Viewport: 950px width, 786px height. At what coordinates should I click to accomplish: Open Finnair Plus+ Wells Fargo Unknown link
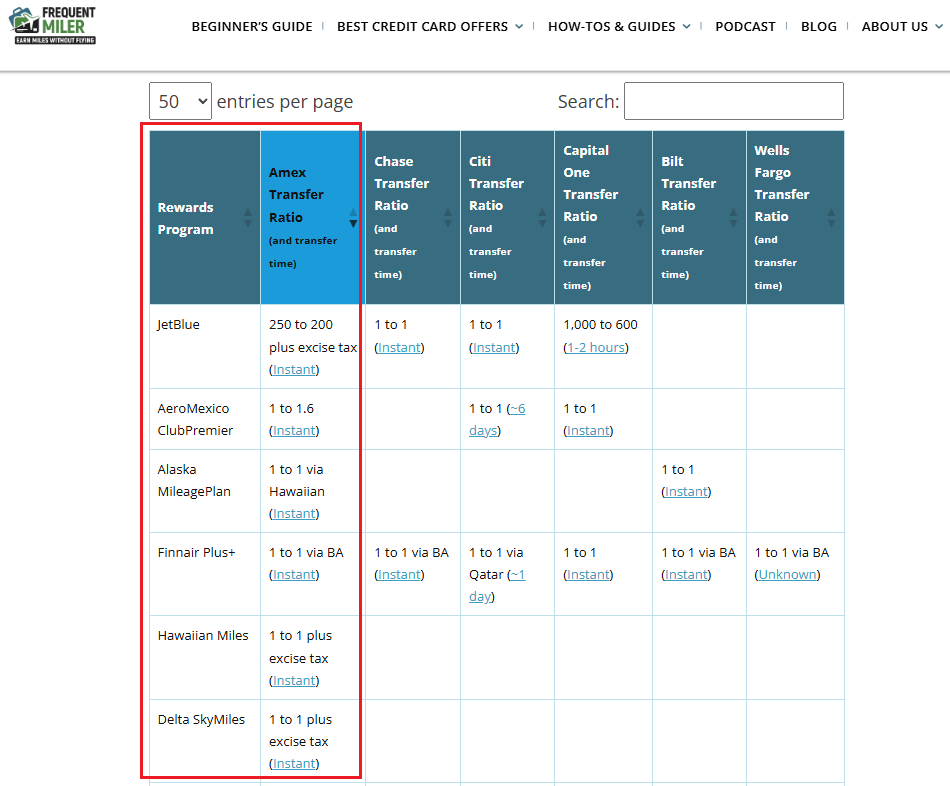[x=788, y=575]
